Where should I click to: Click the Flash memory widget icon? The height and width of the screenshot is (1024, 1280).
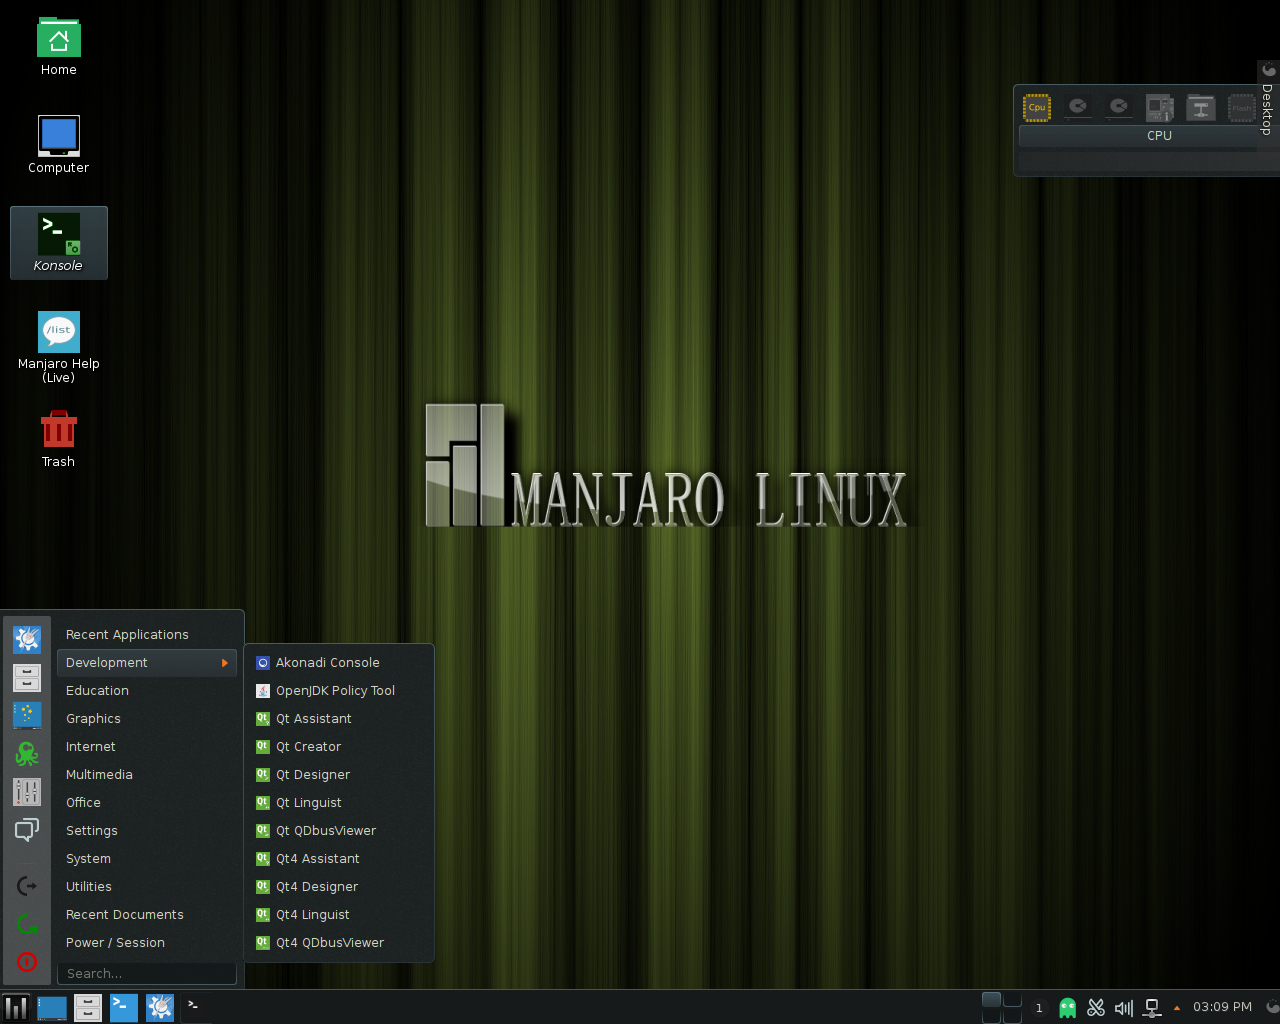[1240, 107]
